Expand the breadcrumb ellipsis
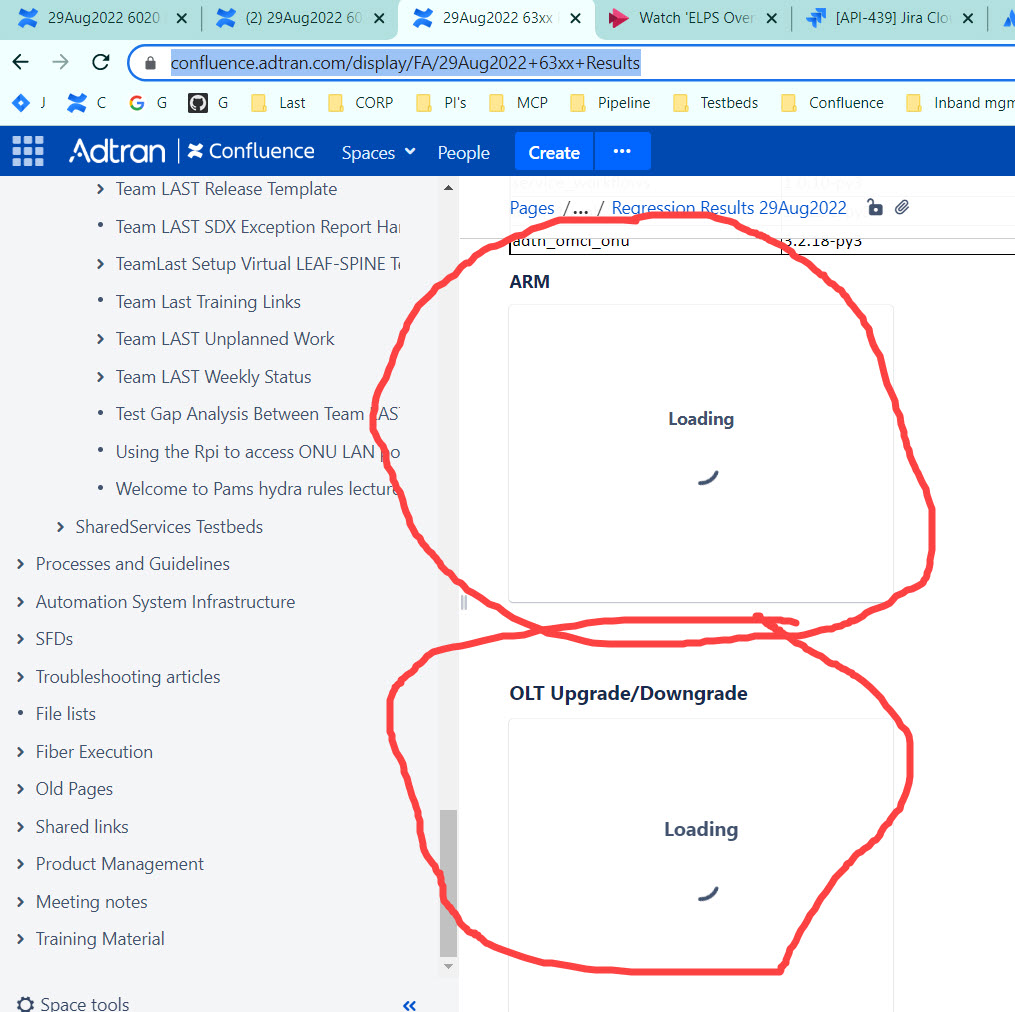 tap(581, 208)
